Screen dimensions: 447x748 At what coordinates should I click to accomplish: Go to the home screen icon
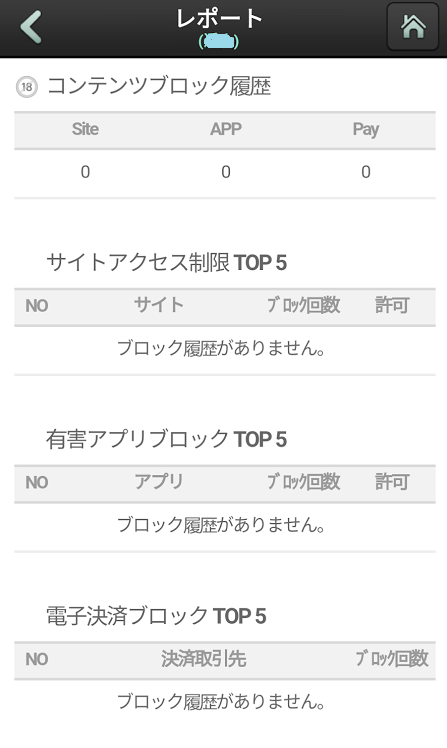pos(413,26)
